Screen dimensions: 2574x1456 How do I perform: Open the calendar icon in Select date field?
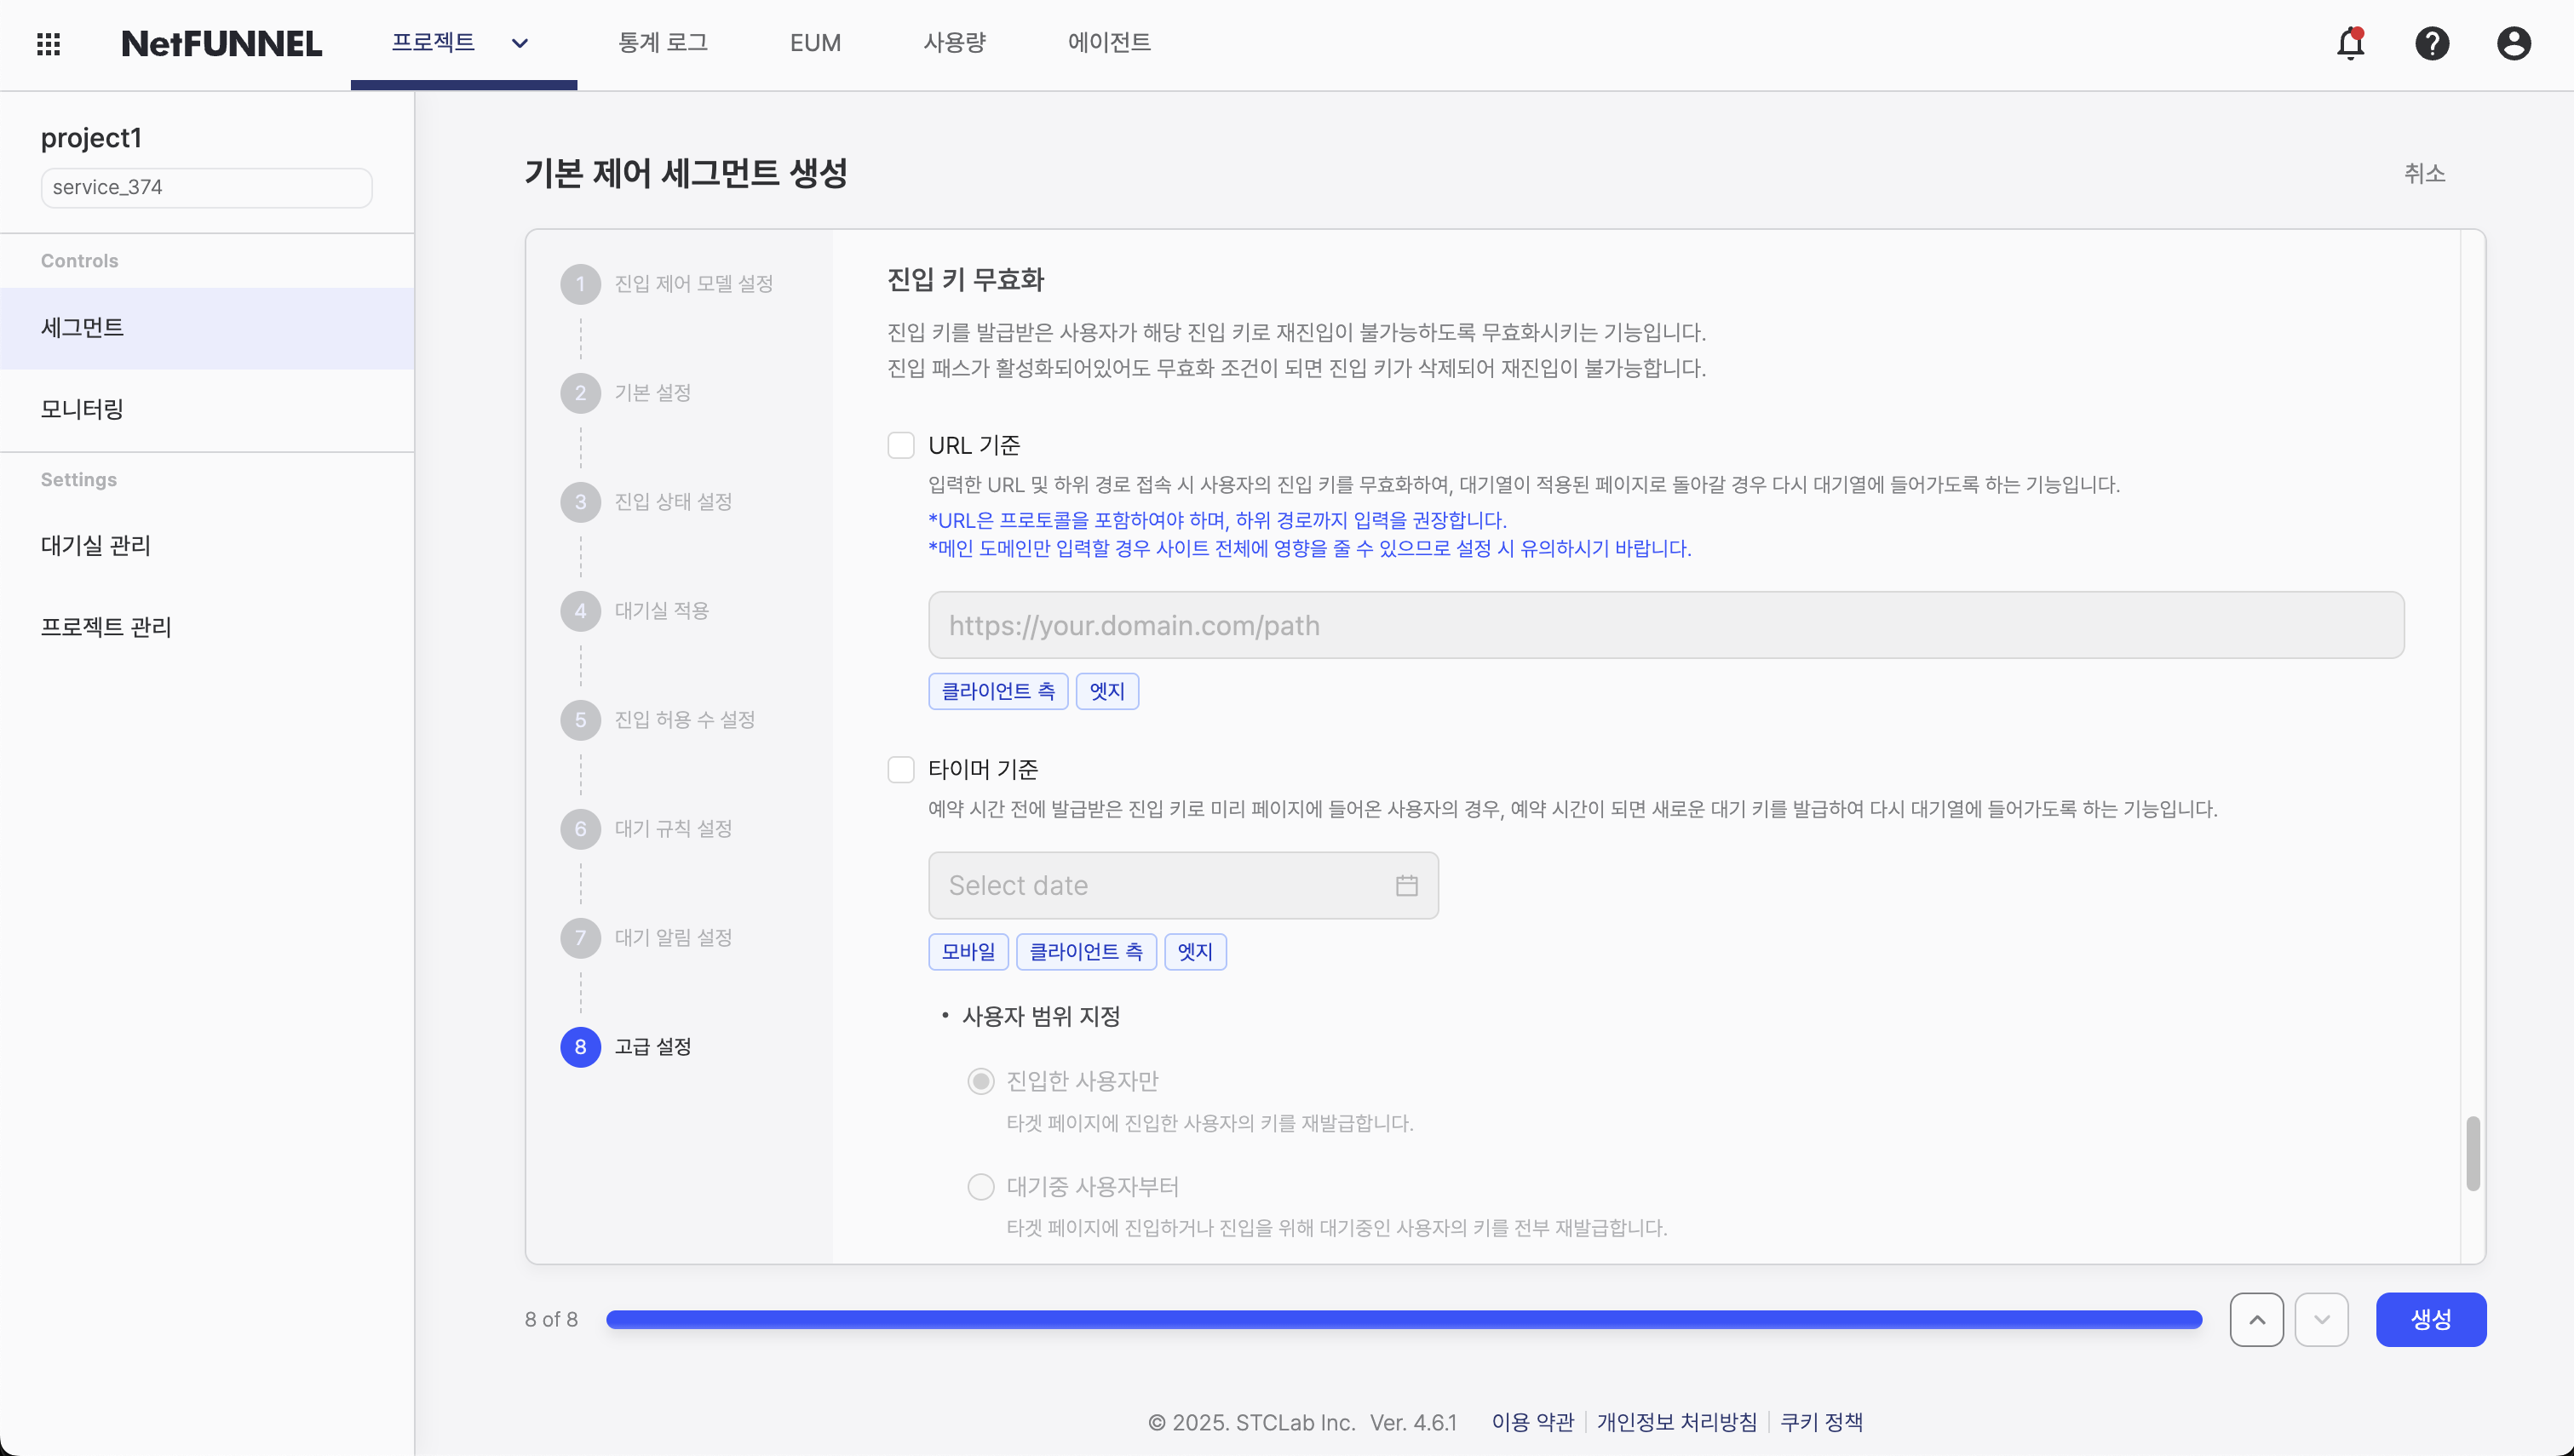tap(1407, 885)
